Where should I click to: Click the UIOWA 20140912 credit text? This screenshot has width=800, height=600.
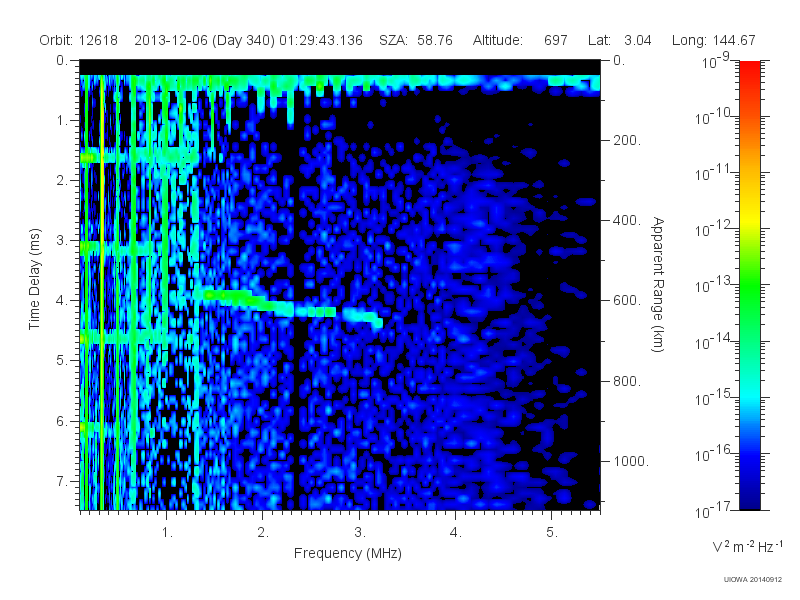click(753, 580)
